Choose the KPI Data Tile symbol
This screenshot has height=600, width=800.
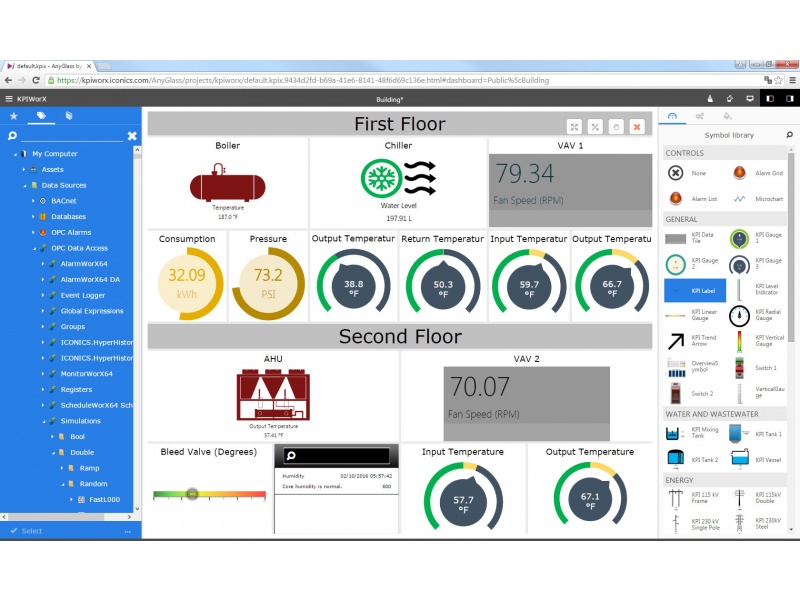point(694,238)
